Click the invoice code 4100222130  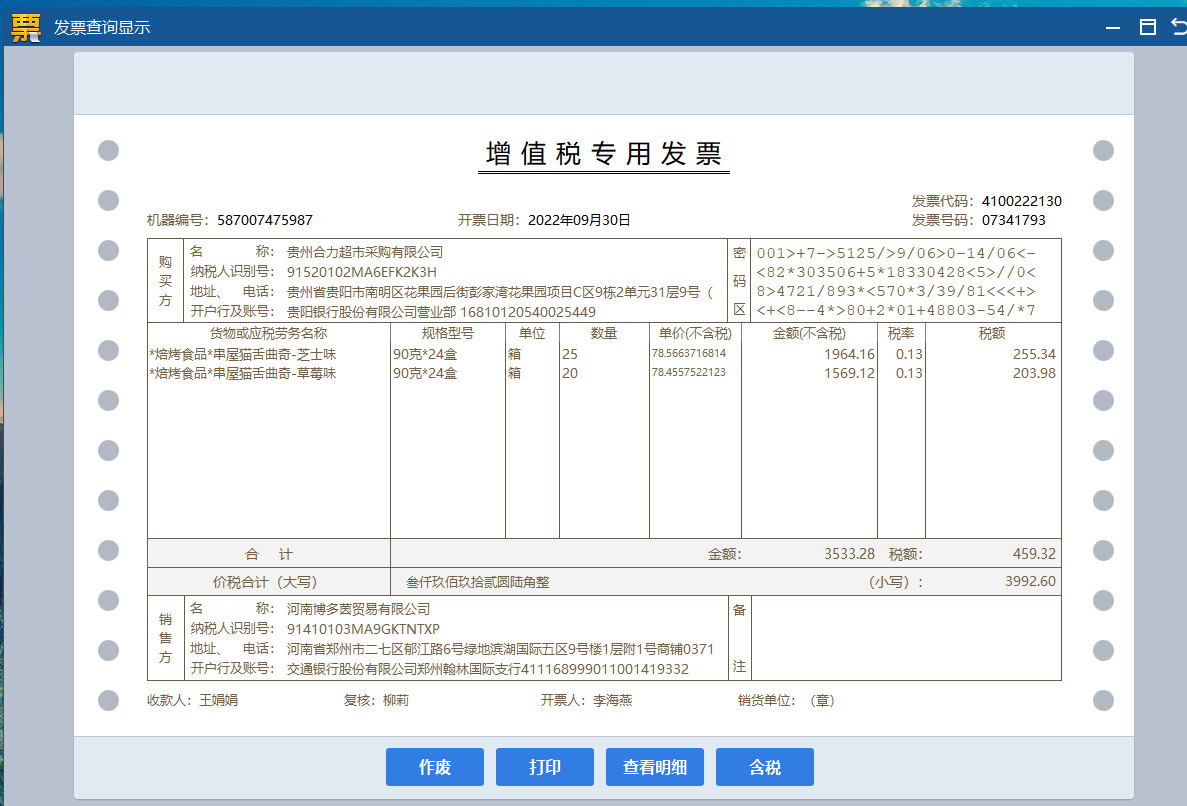(1021, 201)
